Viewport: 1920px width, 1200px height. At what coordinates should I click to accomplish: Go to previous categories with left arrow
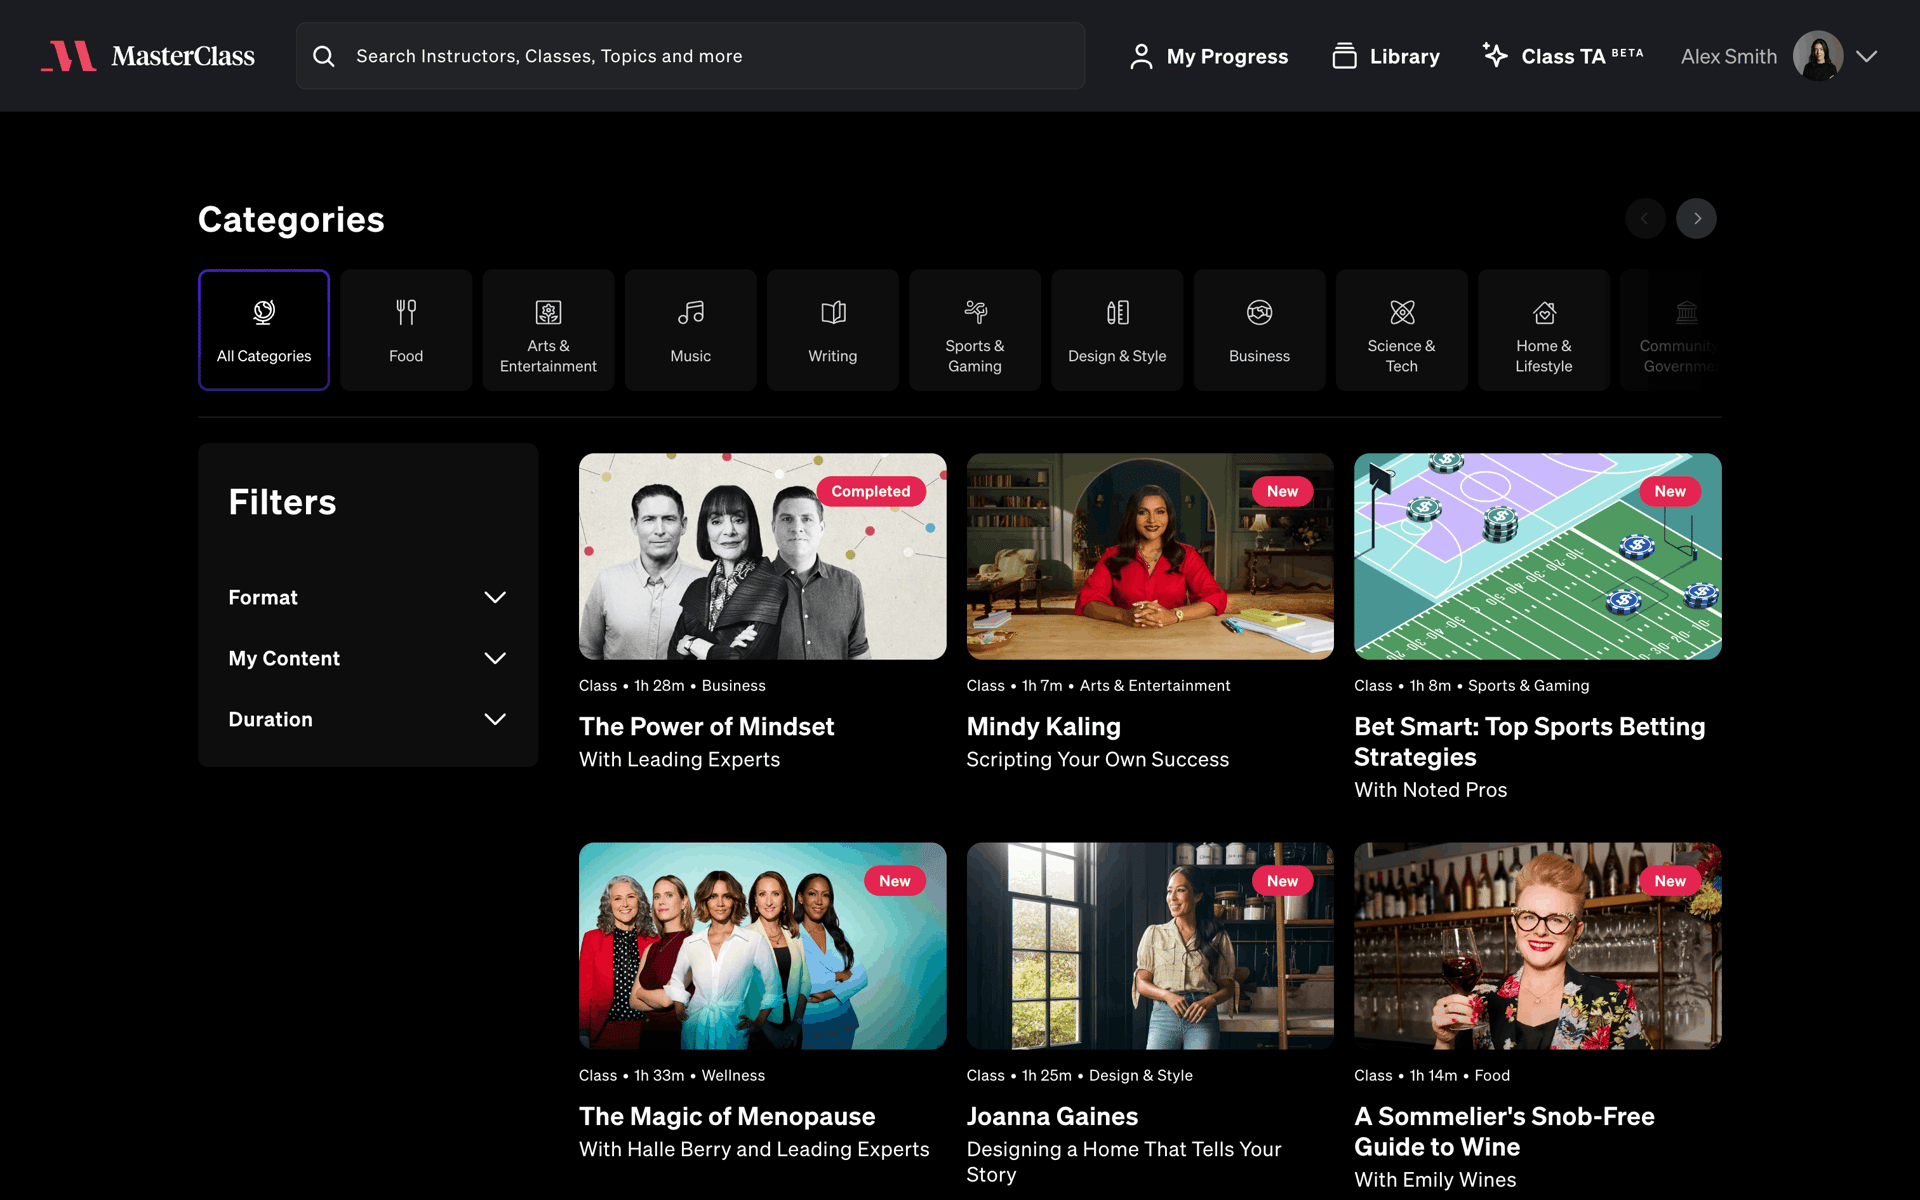[x=1645, y=218]
